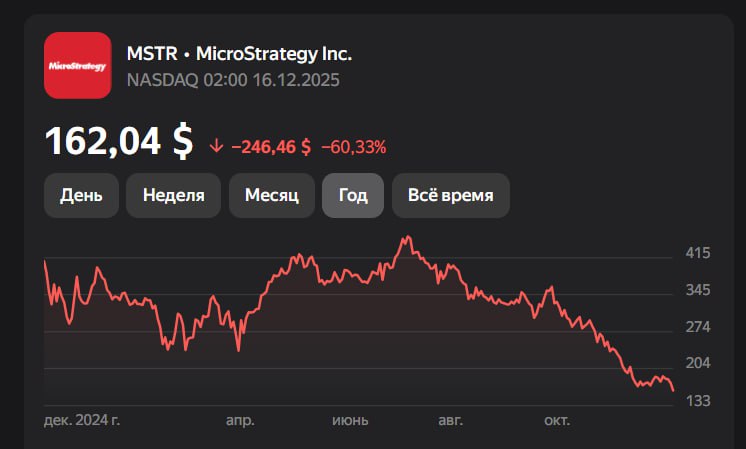Show the Всё время price history

coord(450,195)
